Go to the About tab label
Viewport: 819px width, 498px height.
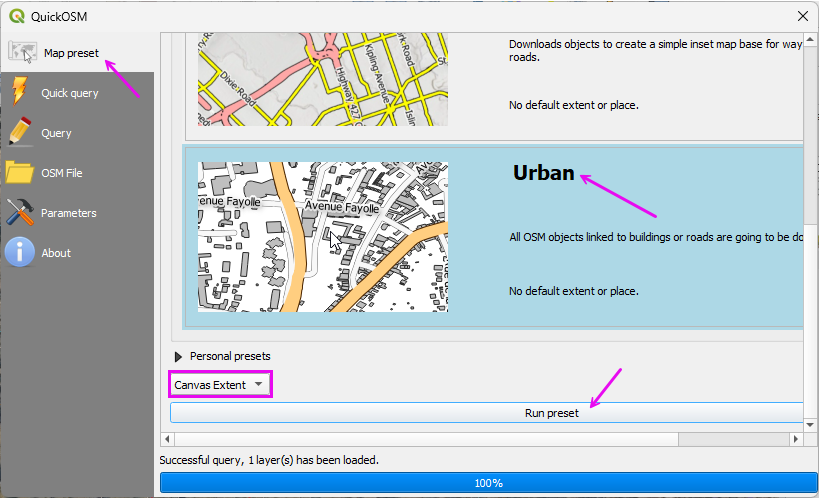point(56,253)
